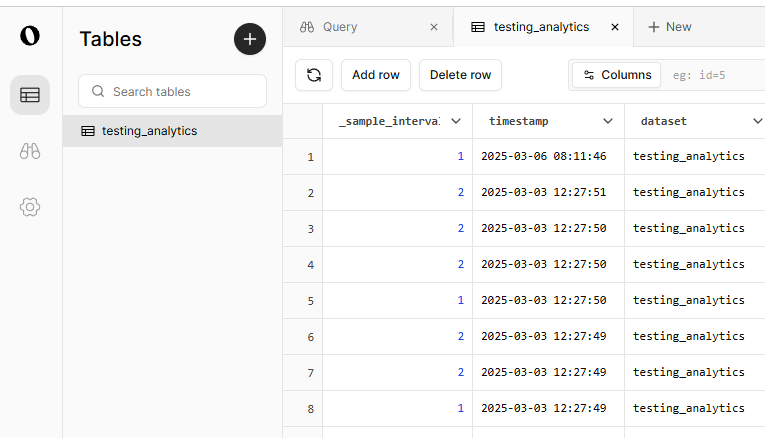Open the query binoculars sidebar icon
This screenshot has height=438, width=765.
[x=30, y=151]
